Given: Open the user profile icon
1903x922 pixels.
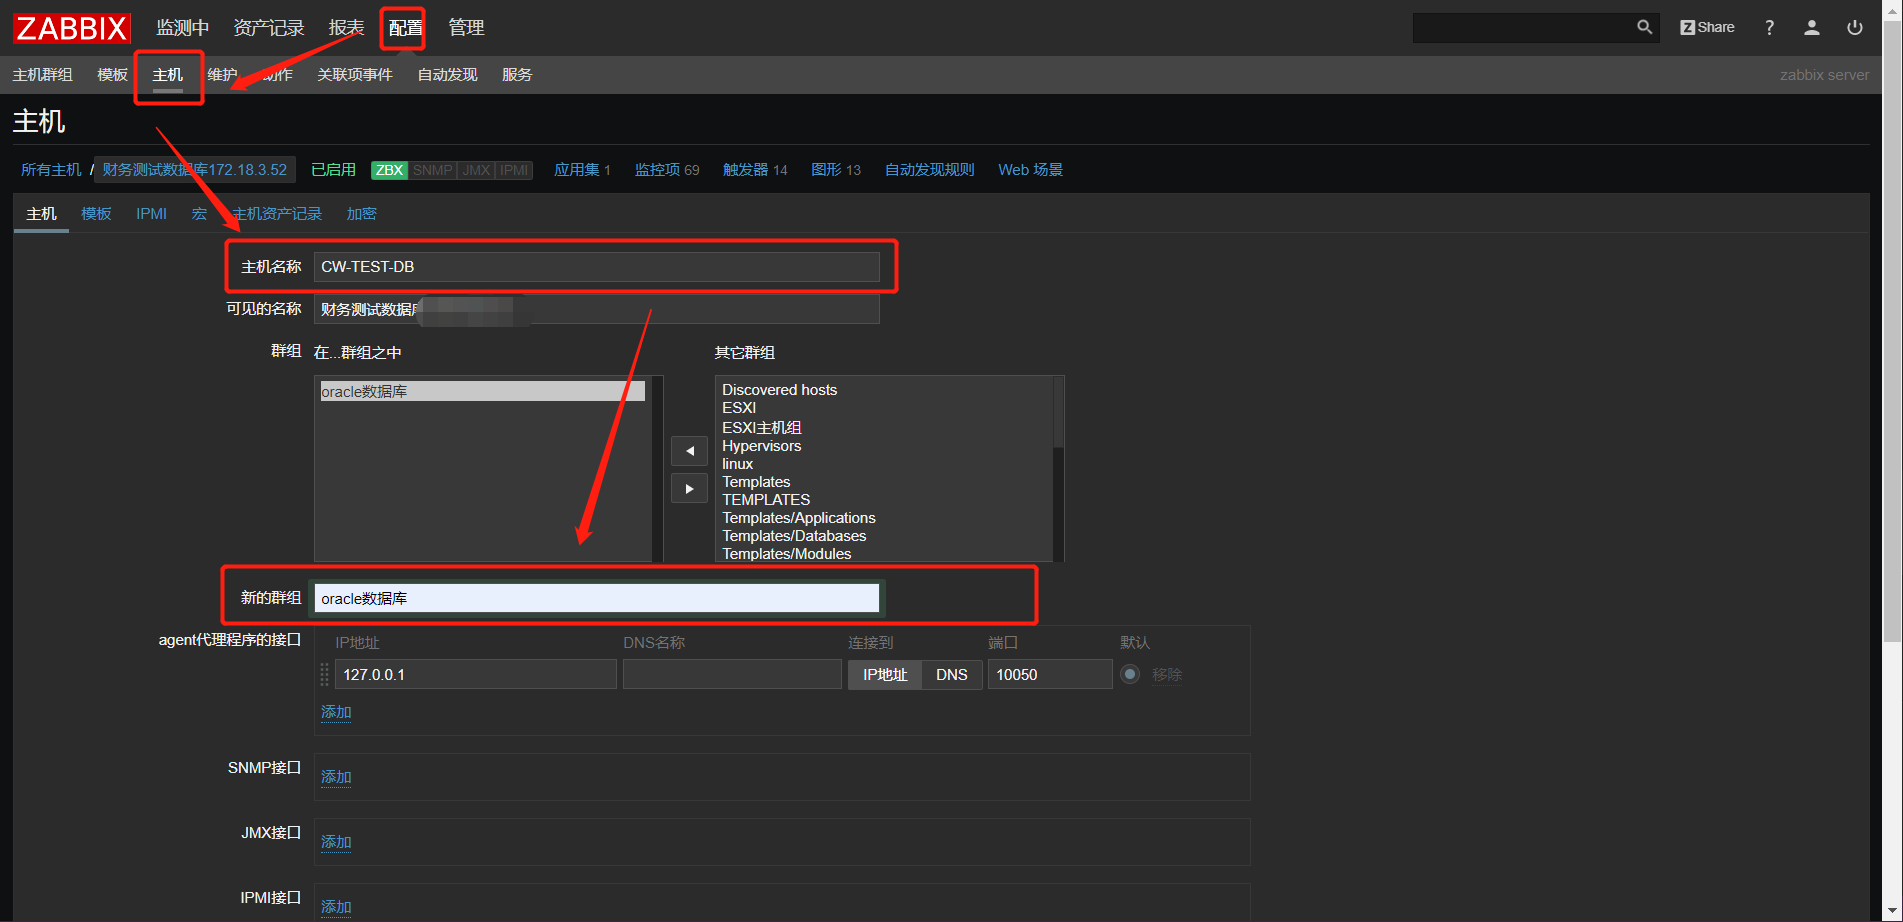Looking at the screenshot, I should pos(1811,27).
